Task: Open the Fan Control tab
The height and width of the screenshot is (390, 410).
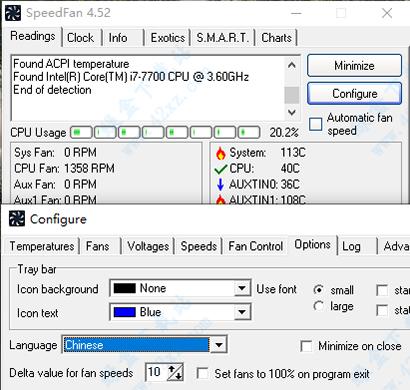Action: (x=256, y=246)
